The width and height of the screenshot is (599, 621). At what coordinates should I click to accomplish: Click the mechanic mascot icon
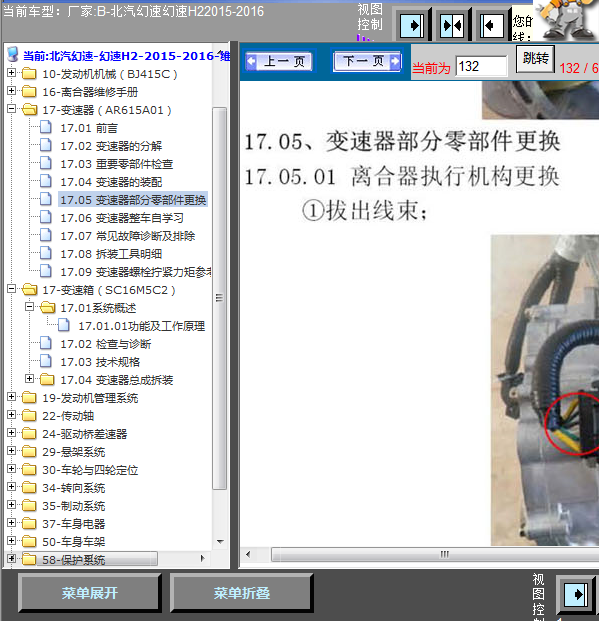[x=567, y=20]
